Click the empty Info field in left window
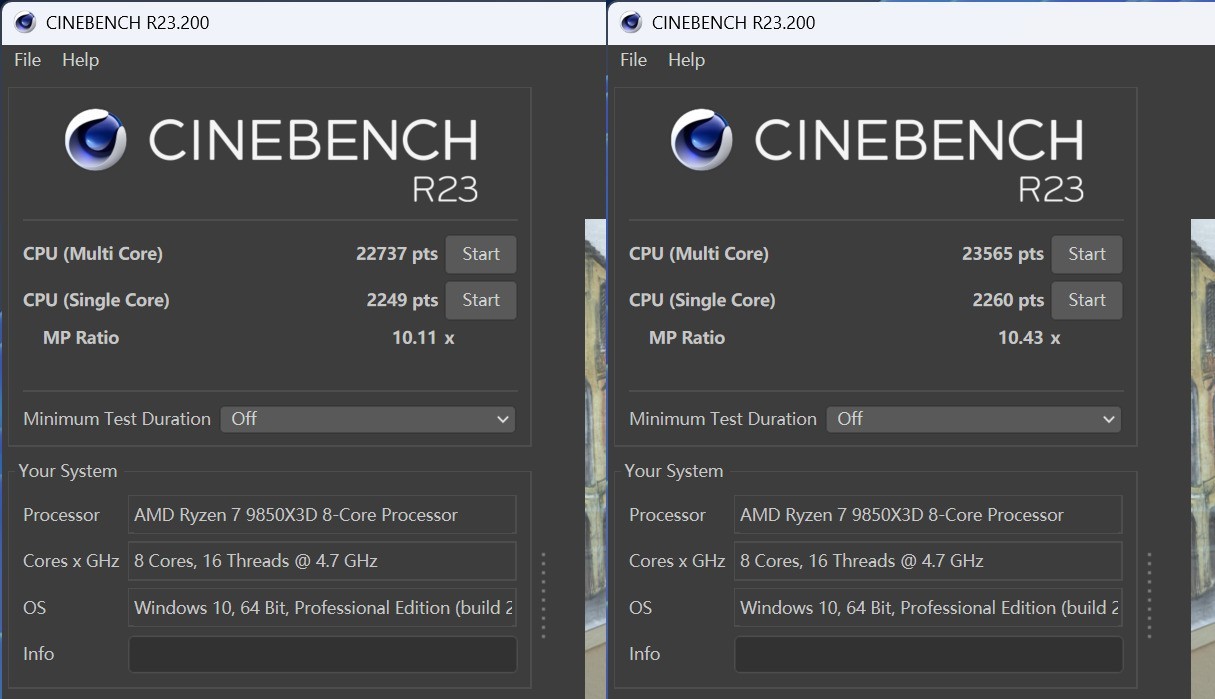Screen dimensions: 1215x699 coord(322,654)
